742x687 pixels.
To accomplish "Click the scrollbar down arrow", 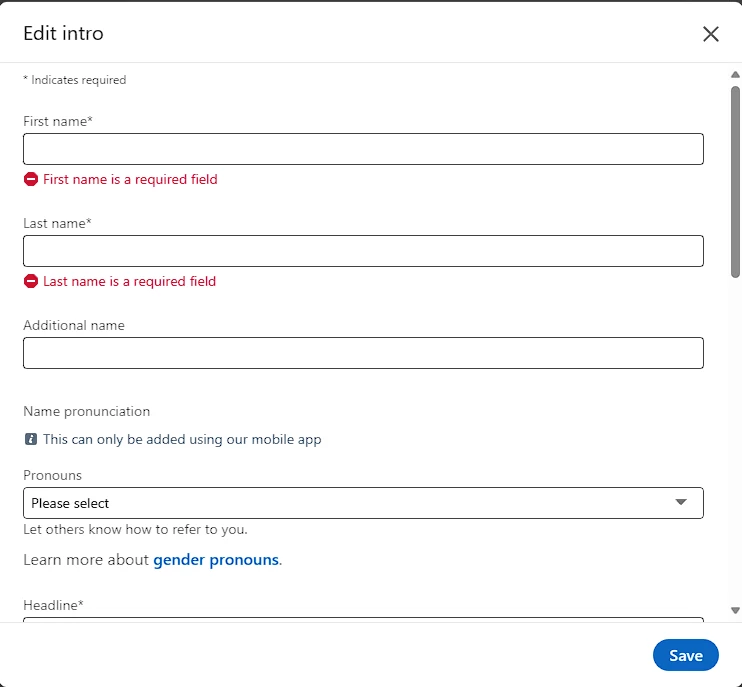I will 735,610.
